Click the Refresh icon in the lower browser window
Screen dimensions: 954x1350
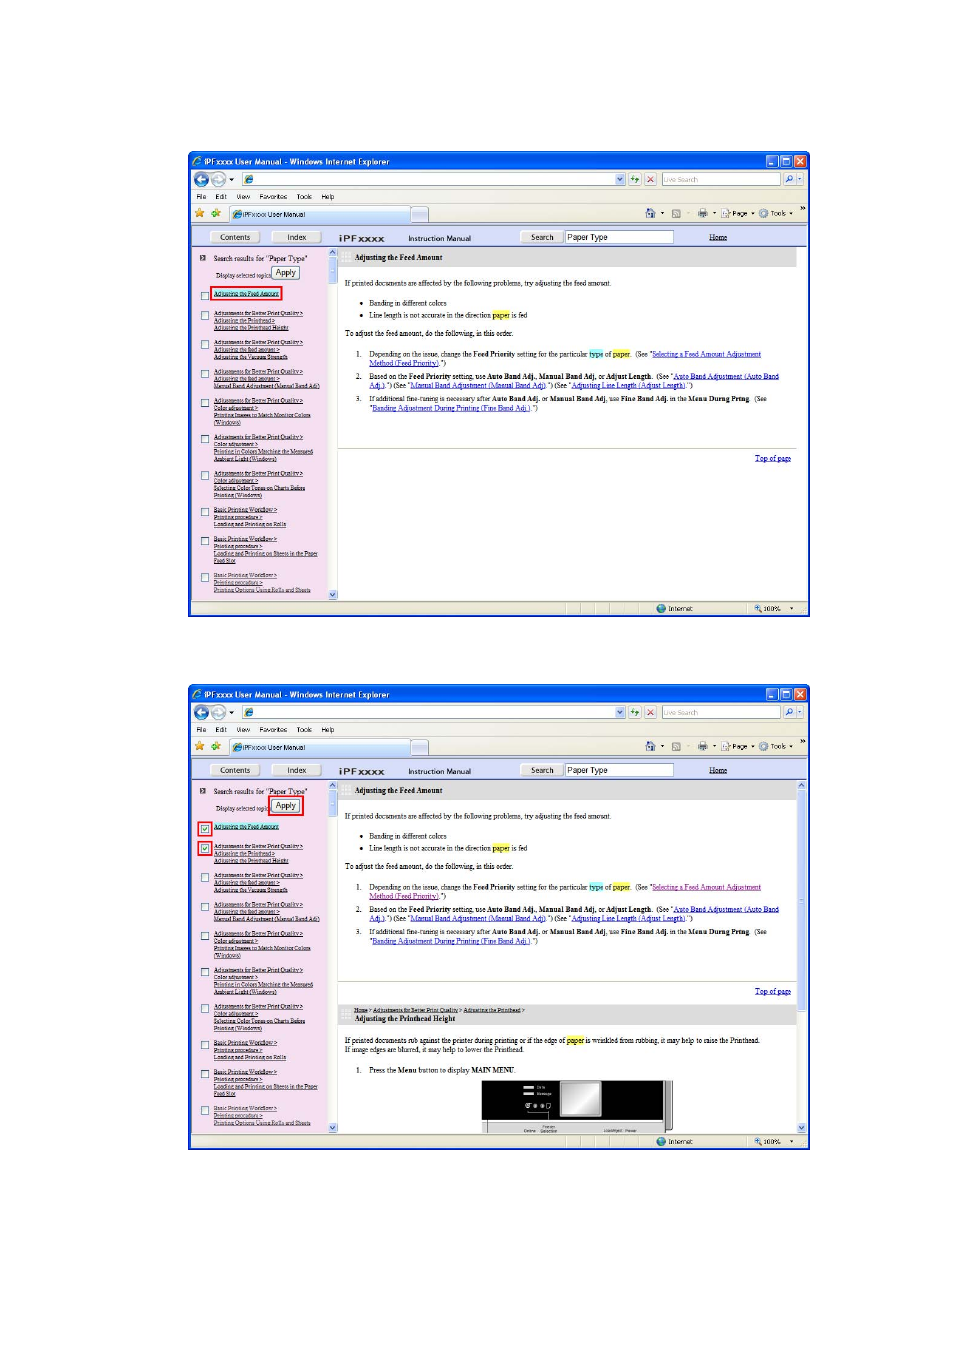(634, 713)
